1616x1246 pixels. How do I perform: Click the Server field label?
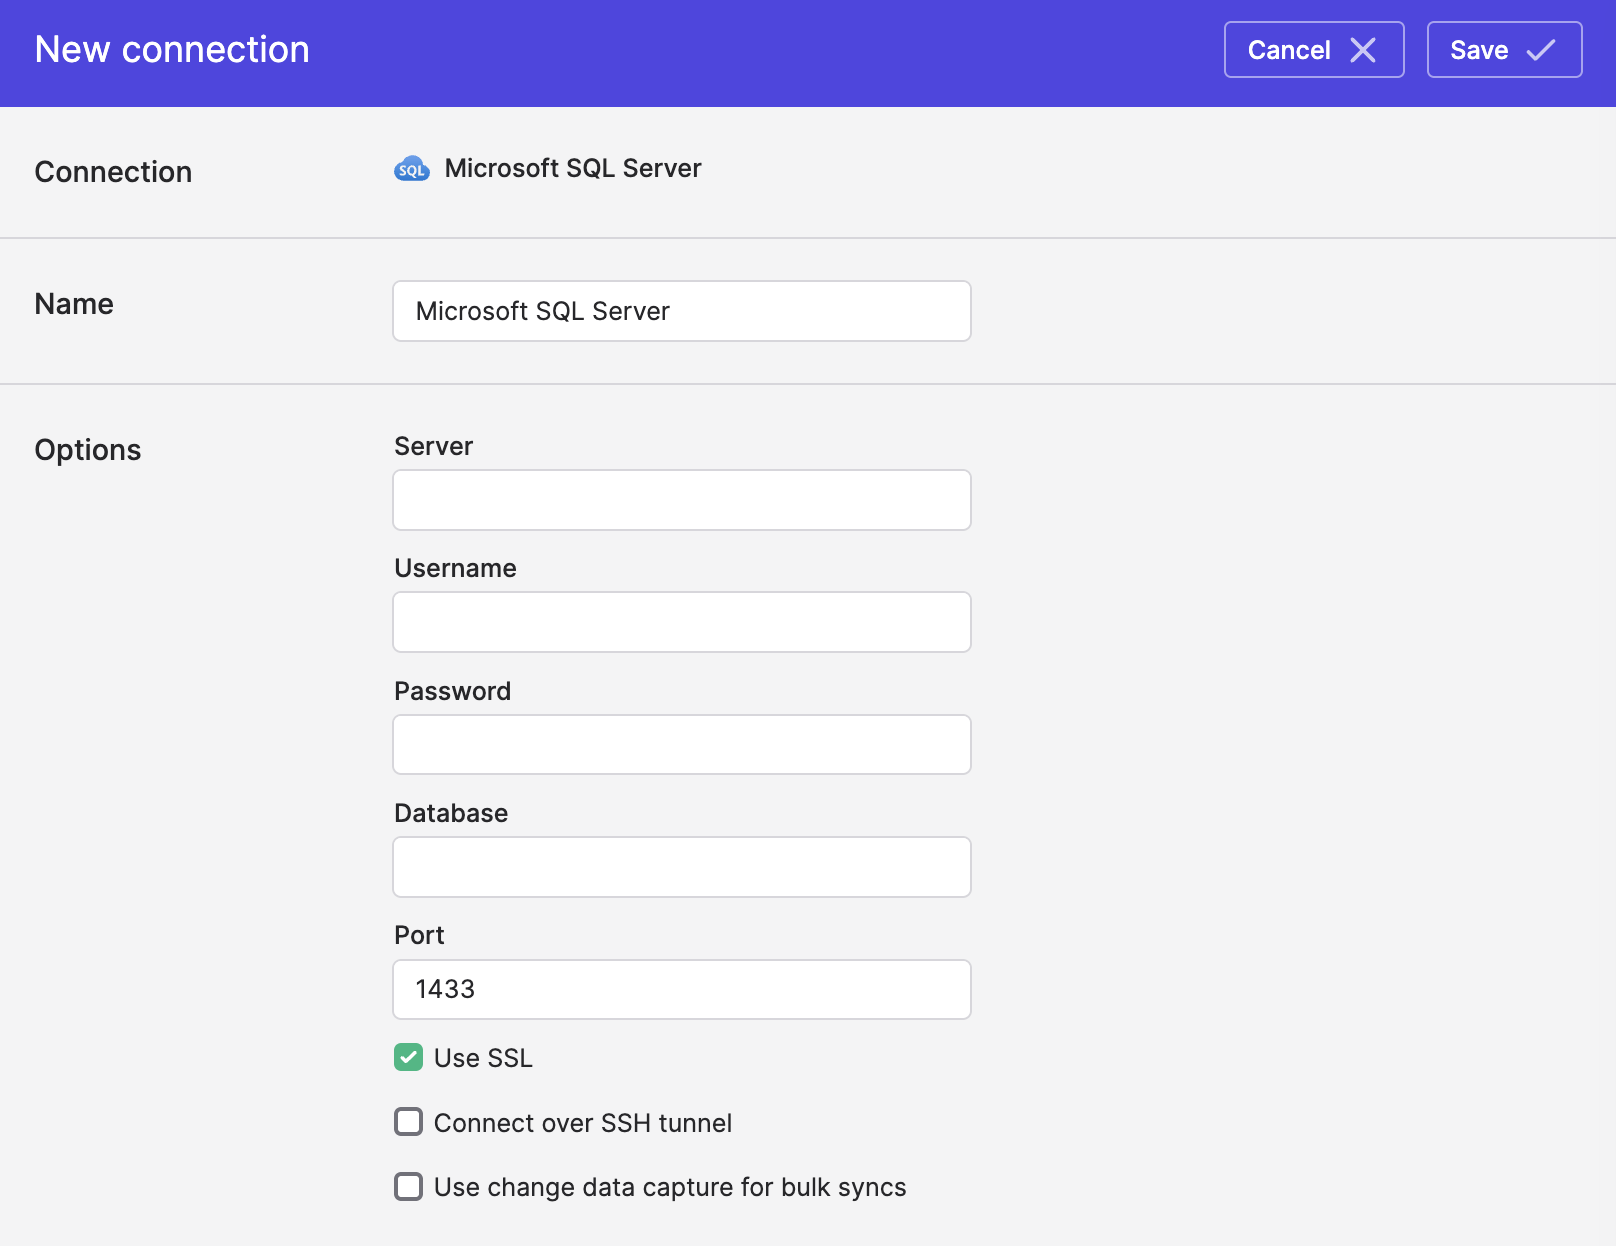[x=433, y=446]
